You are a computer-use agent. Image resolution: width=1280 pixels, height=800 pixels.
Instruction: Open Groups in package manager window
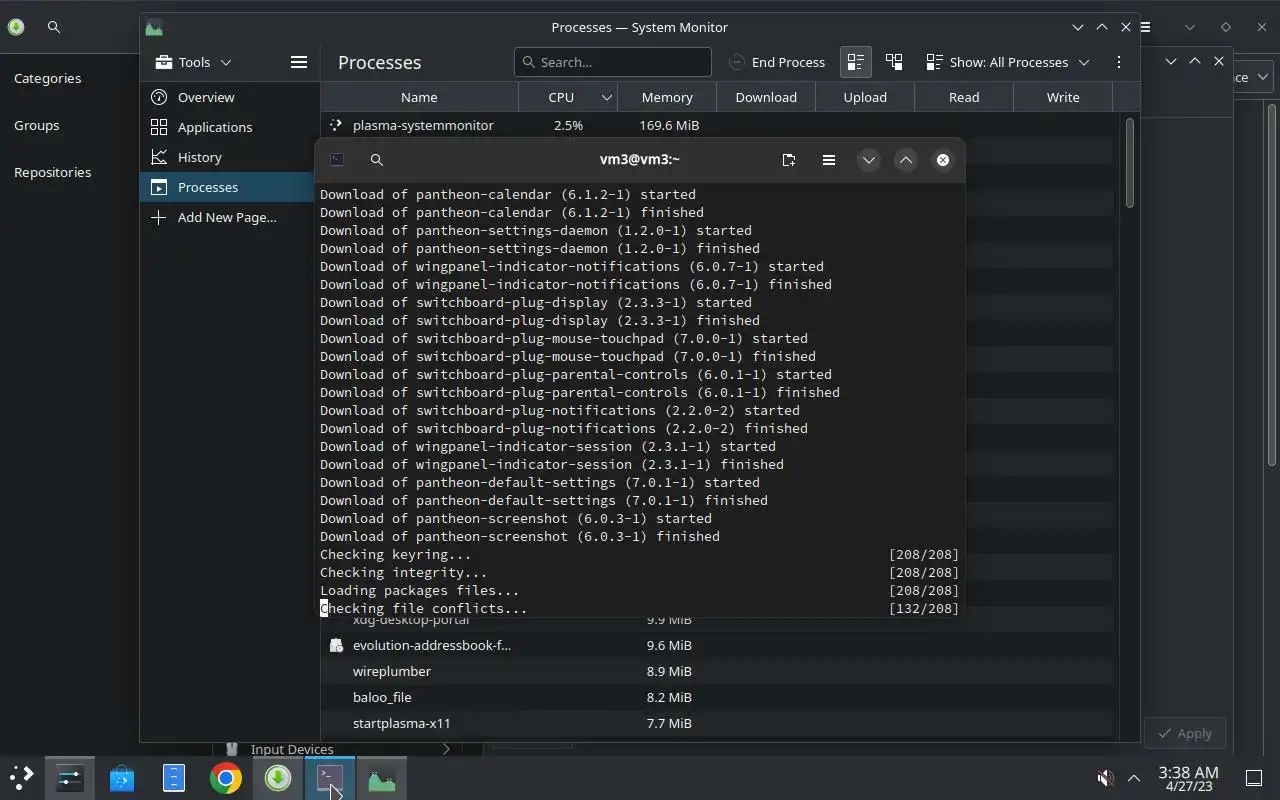[x=36, y=125]
